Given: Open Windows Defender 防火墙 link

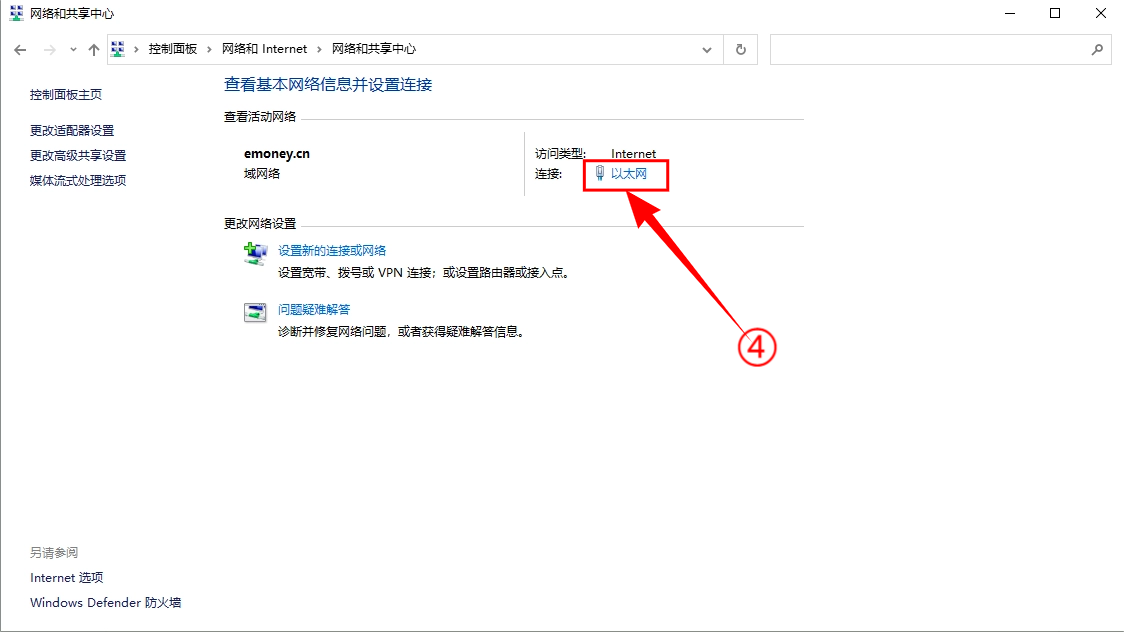Looking at the screenshot, I should 105,603.
